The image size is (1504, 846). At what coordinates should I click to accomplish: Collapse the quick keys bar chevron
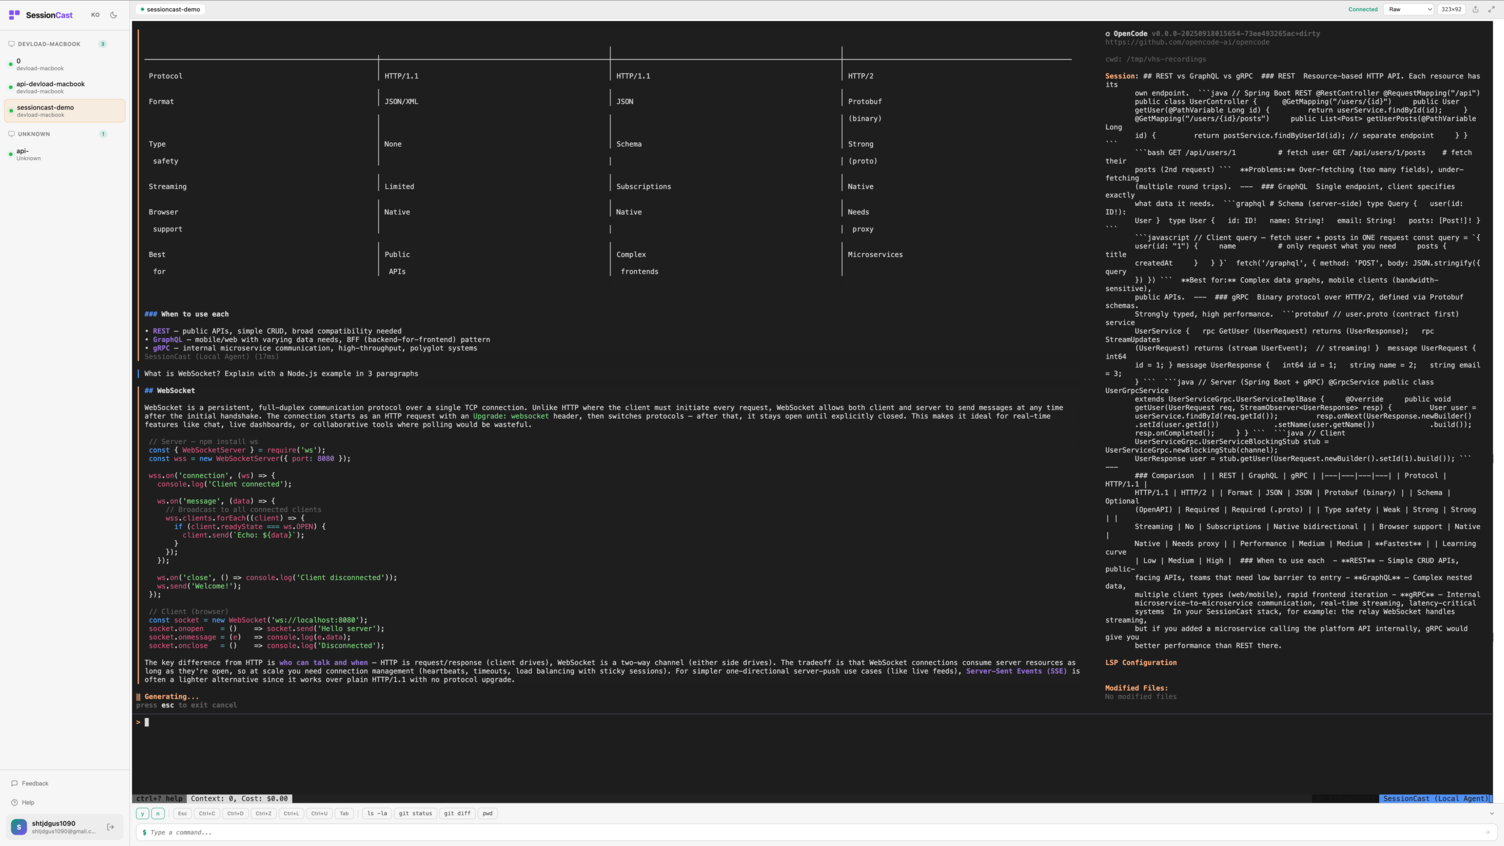[1491, 813]
